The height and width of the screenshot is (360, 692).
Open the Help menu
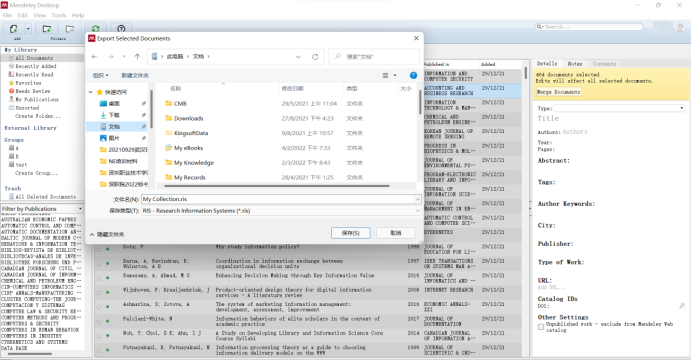click(x=78, y=15)
